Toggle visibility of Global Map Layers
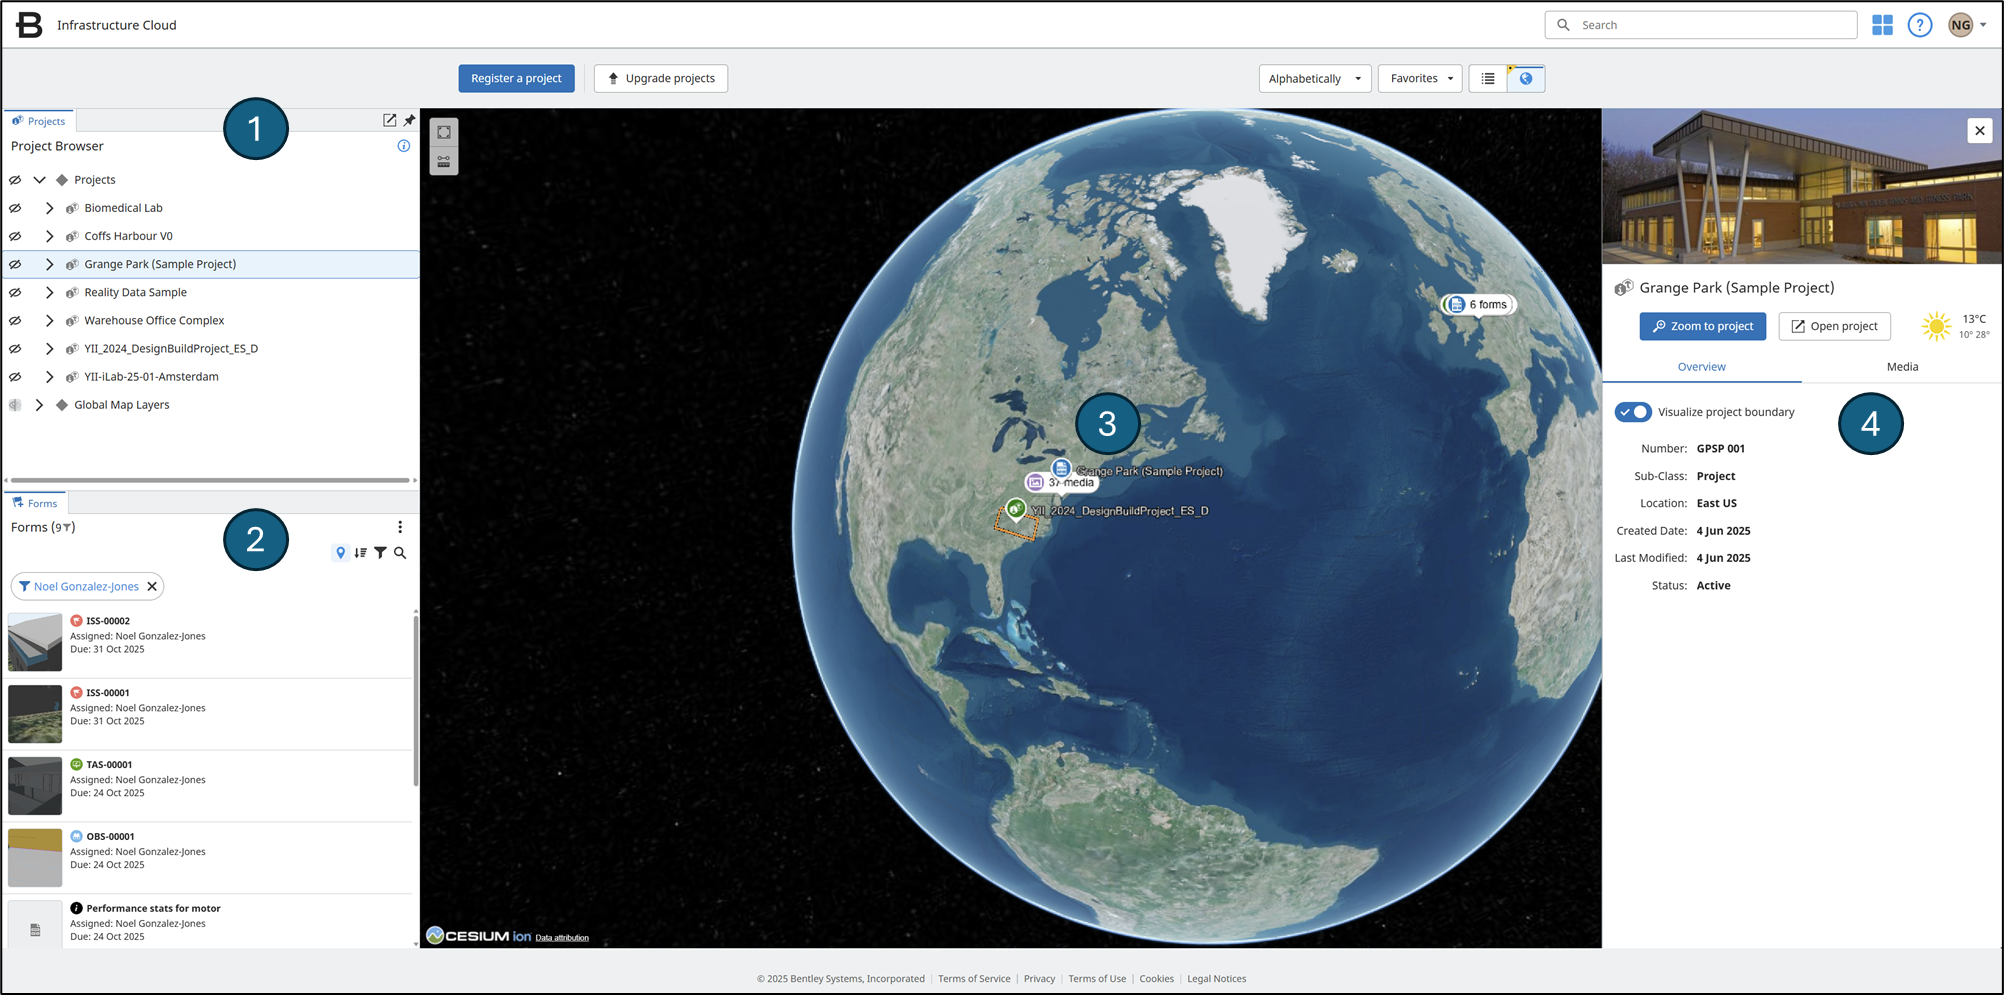 pos(14,404)
